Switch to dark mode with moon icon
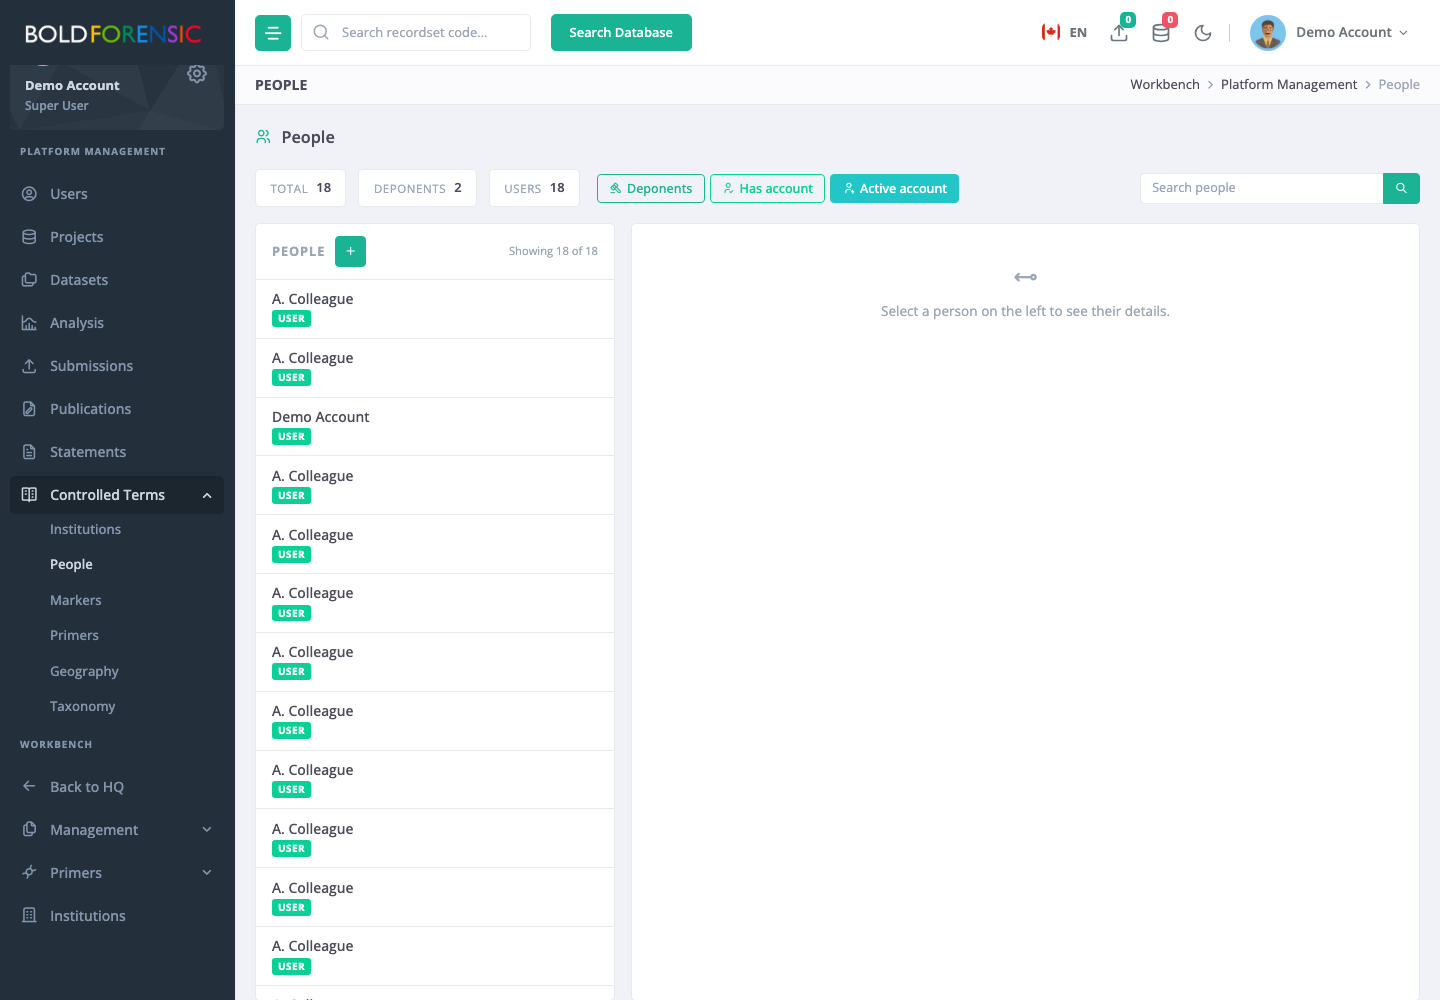1440x1000 pixels. [x=1203, y=33]
